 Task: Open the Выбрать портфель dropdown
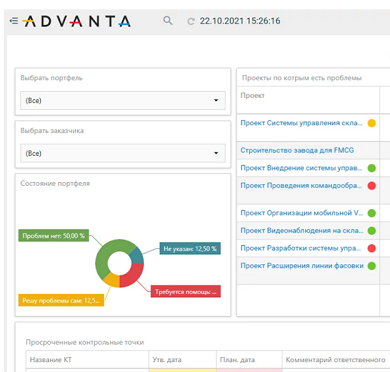coord(123,100)
